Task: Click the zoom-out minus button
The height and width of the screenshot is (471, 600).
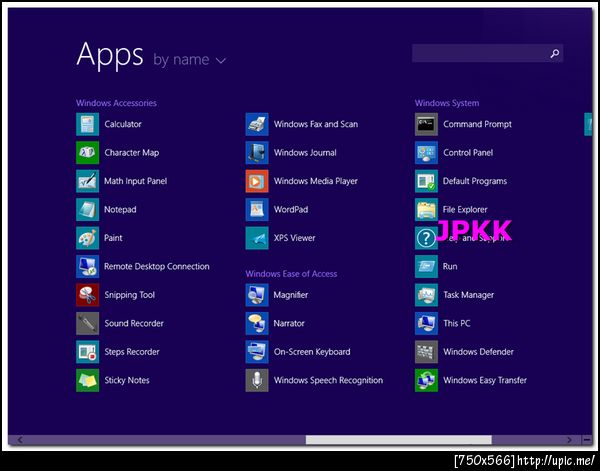Action: coord(587,440)
